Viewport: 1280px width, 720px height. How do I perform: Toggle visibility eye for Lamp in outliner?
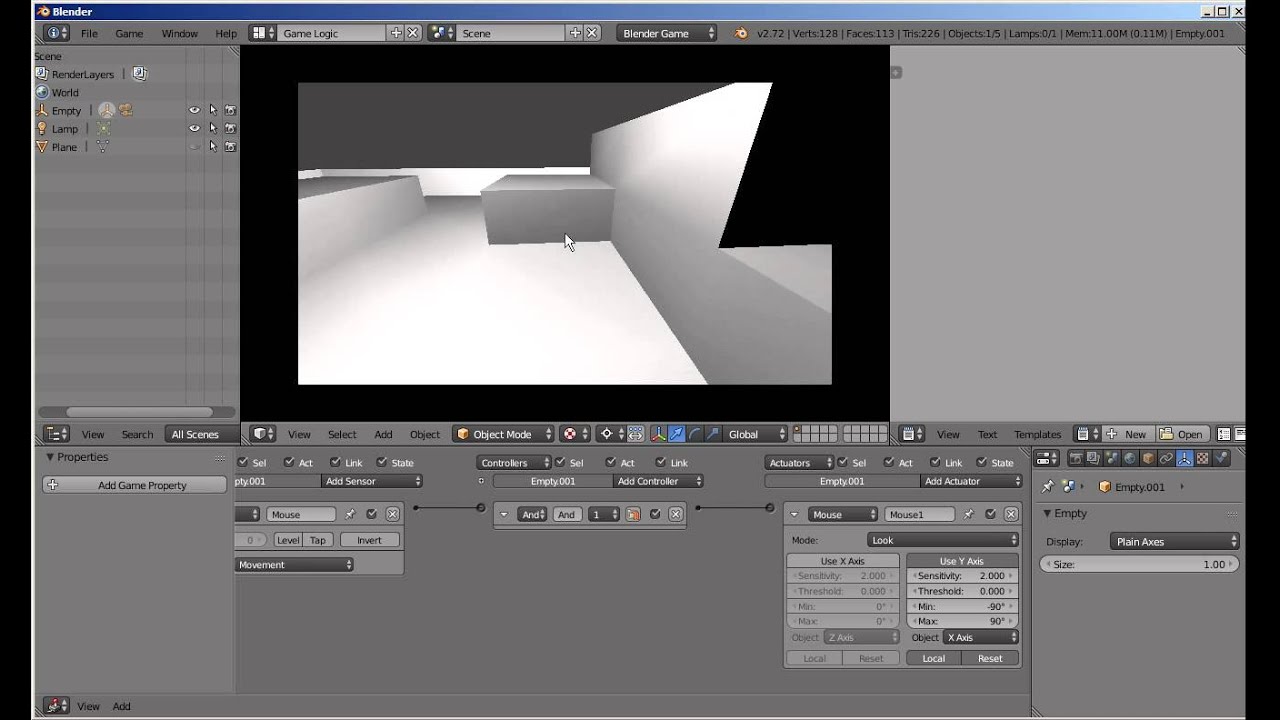pos(194,128)
